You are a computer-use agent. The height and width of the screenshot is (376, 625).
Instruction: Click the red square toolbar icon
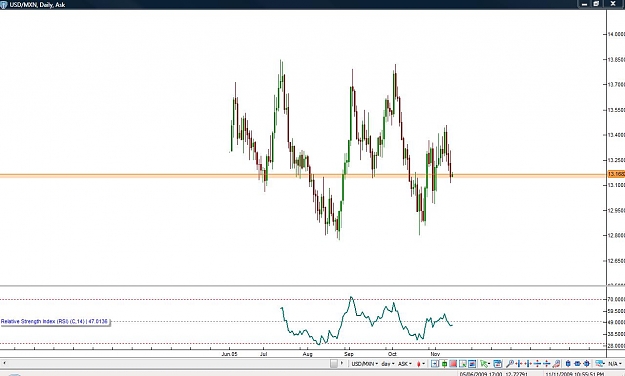[453, 364]
